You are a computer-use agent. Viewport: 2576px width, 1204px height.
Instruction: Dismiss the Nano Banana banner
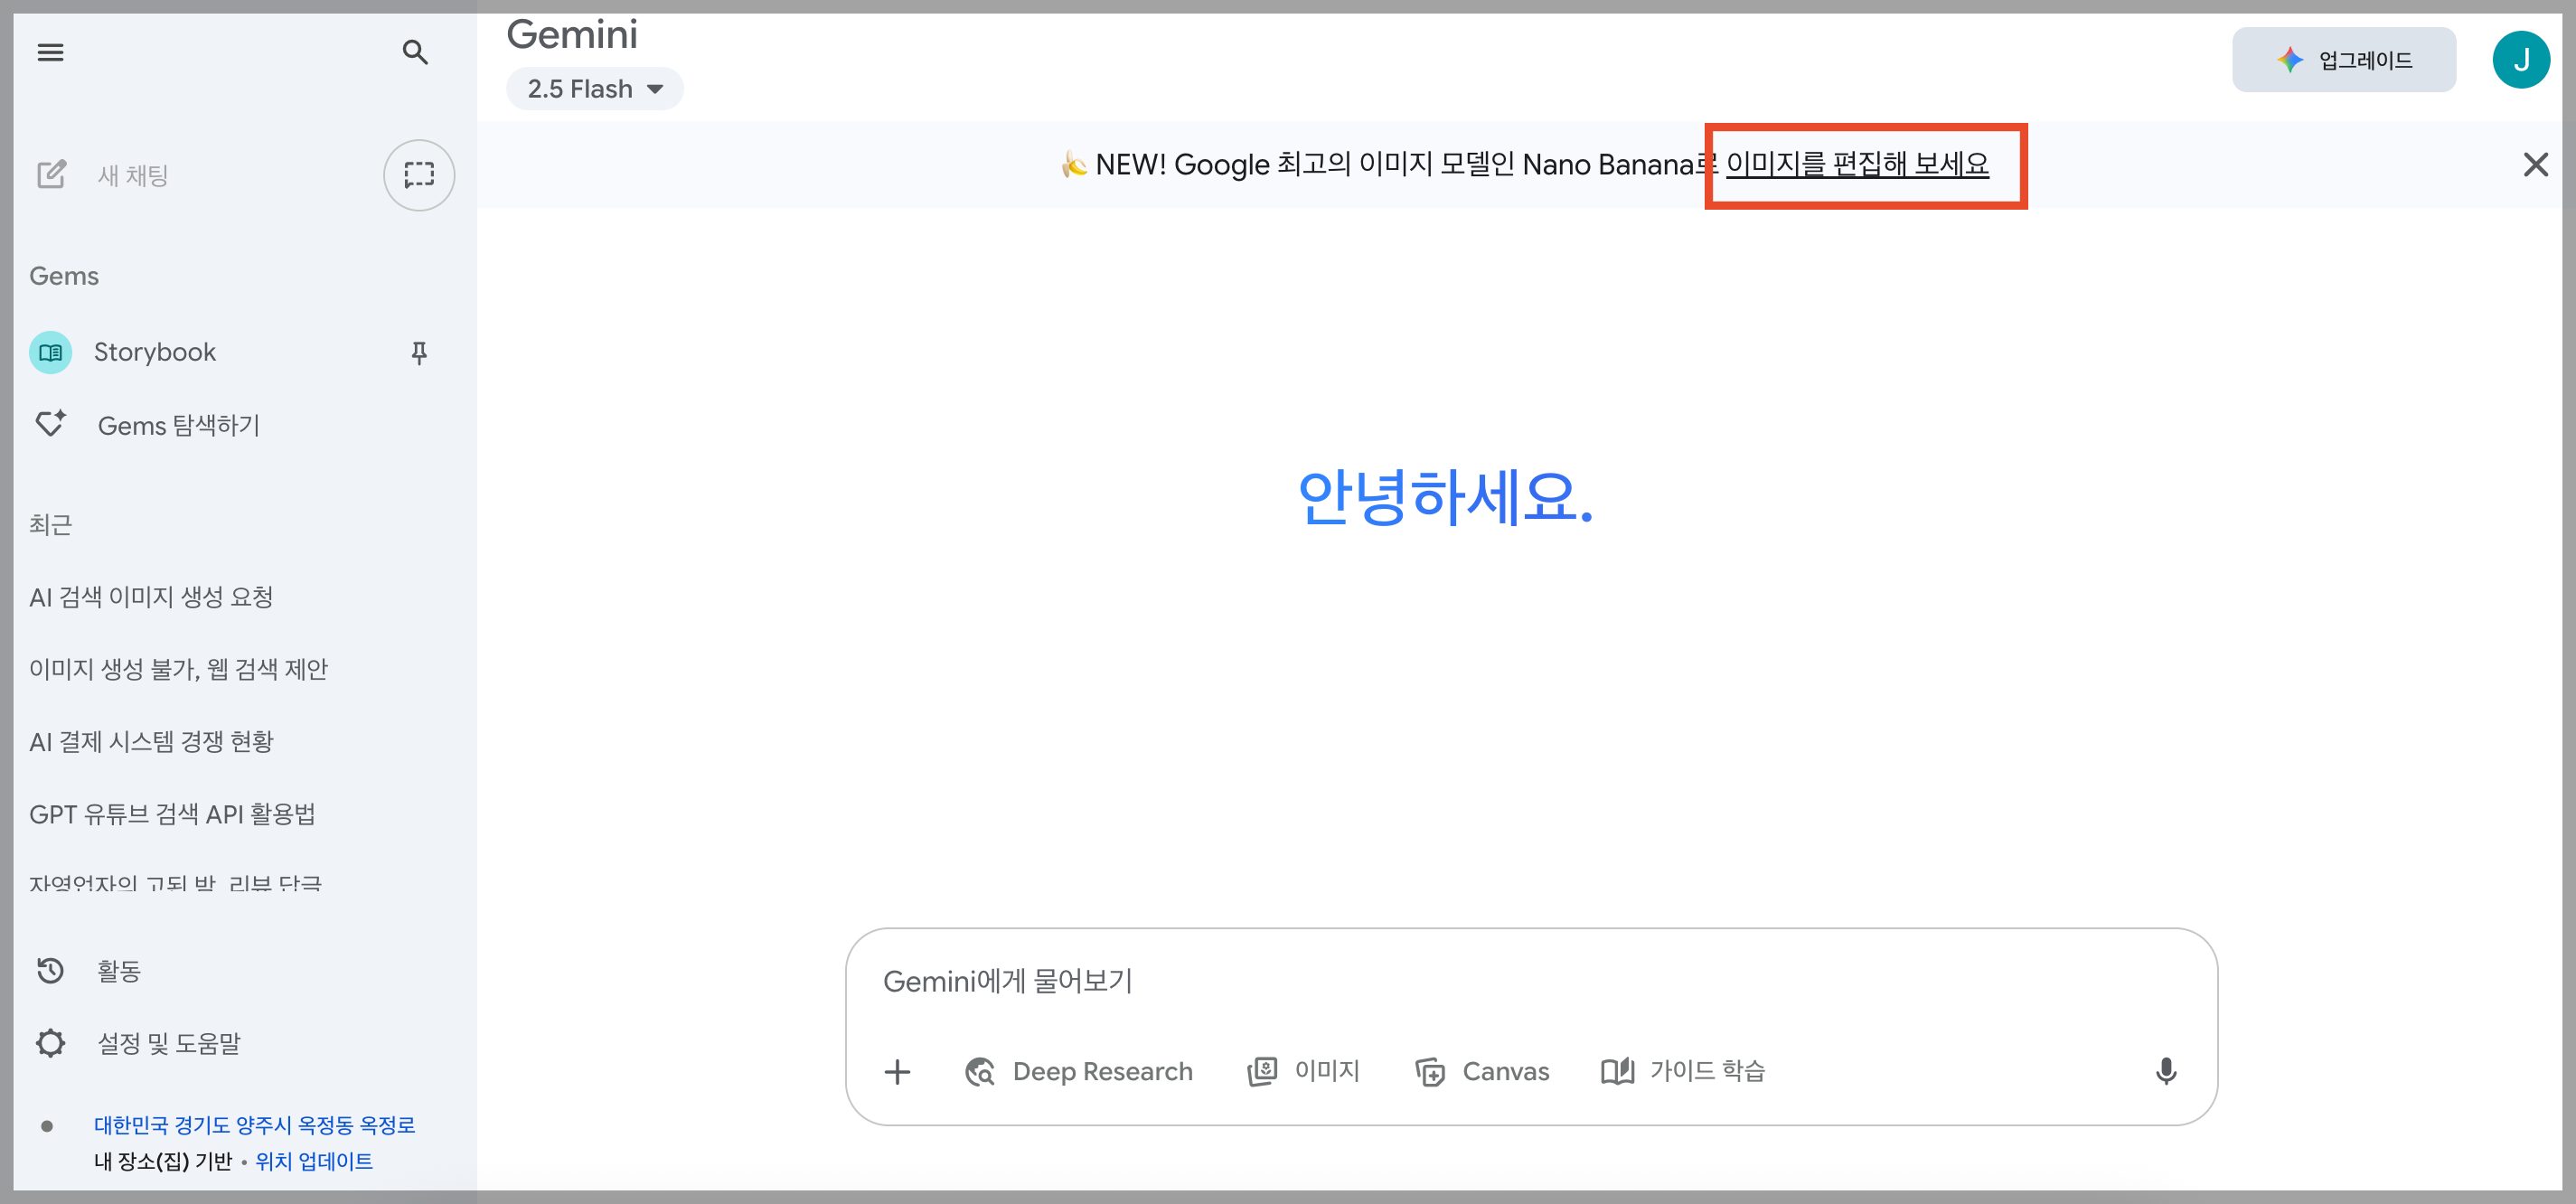[x=2535, y=165]
